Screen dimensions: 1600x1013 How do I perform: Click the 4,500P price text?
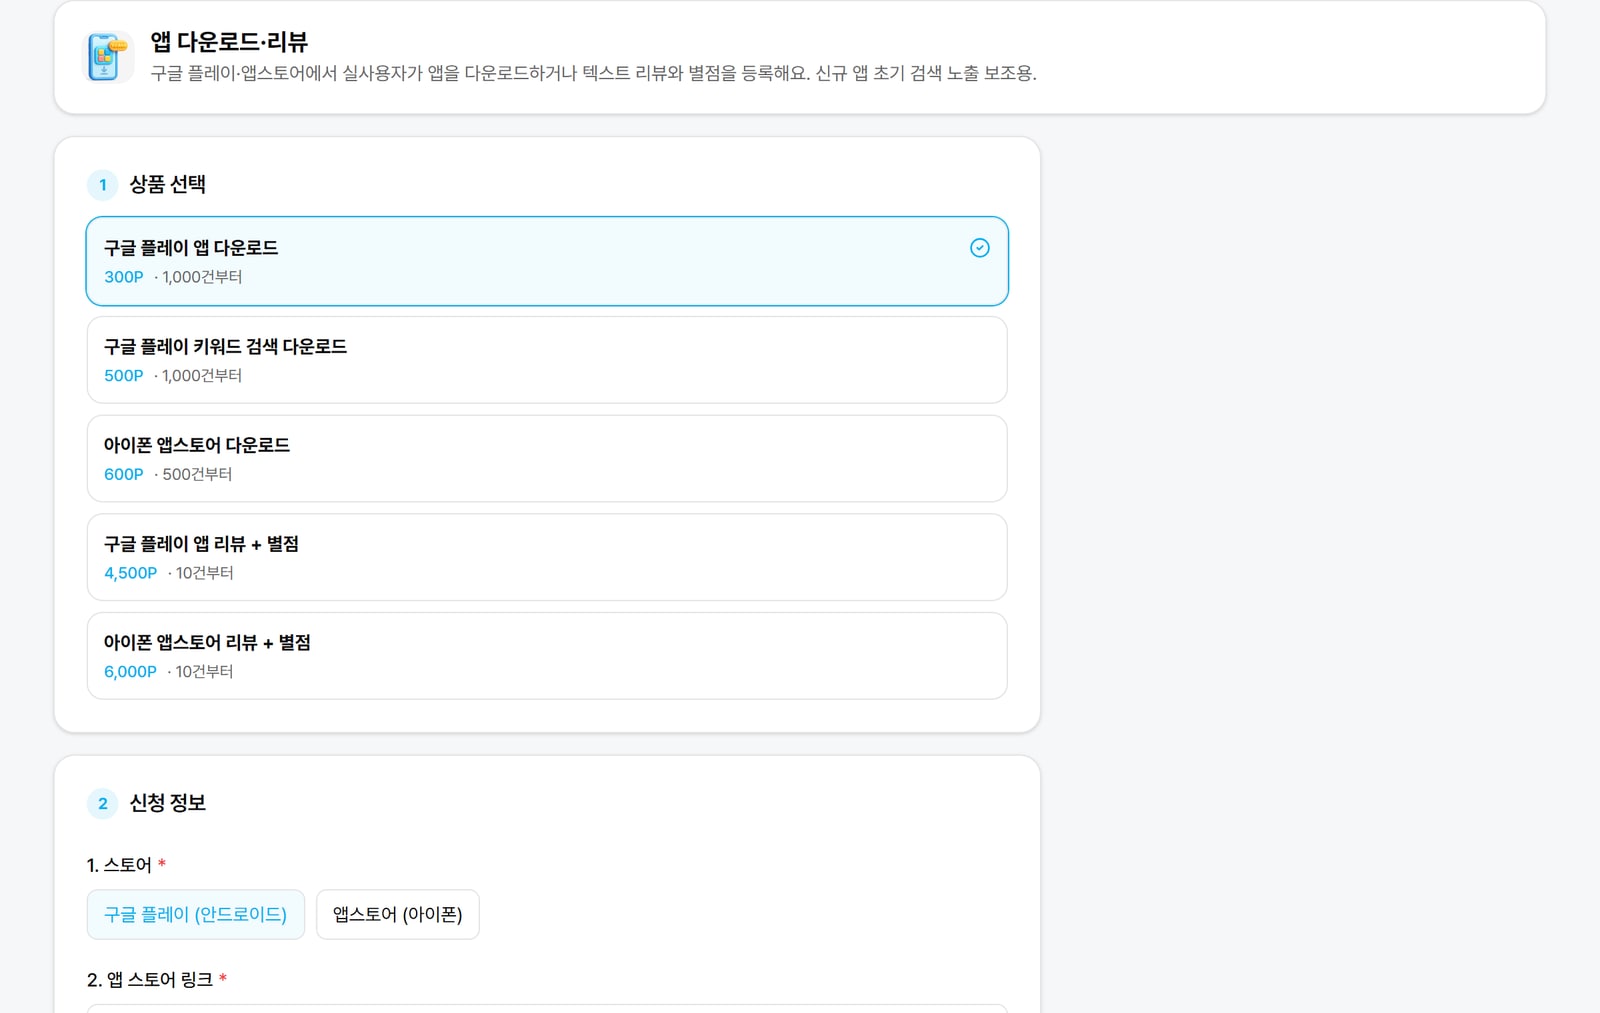131,573
